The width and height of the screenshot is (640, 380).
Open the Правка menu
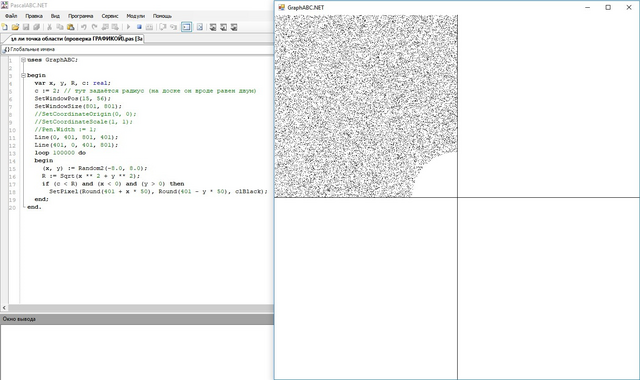[x=34, y=16]
